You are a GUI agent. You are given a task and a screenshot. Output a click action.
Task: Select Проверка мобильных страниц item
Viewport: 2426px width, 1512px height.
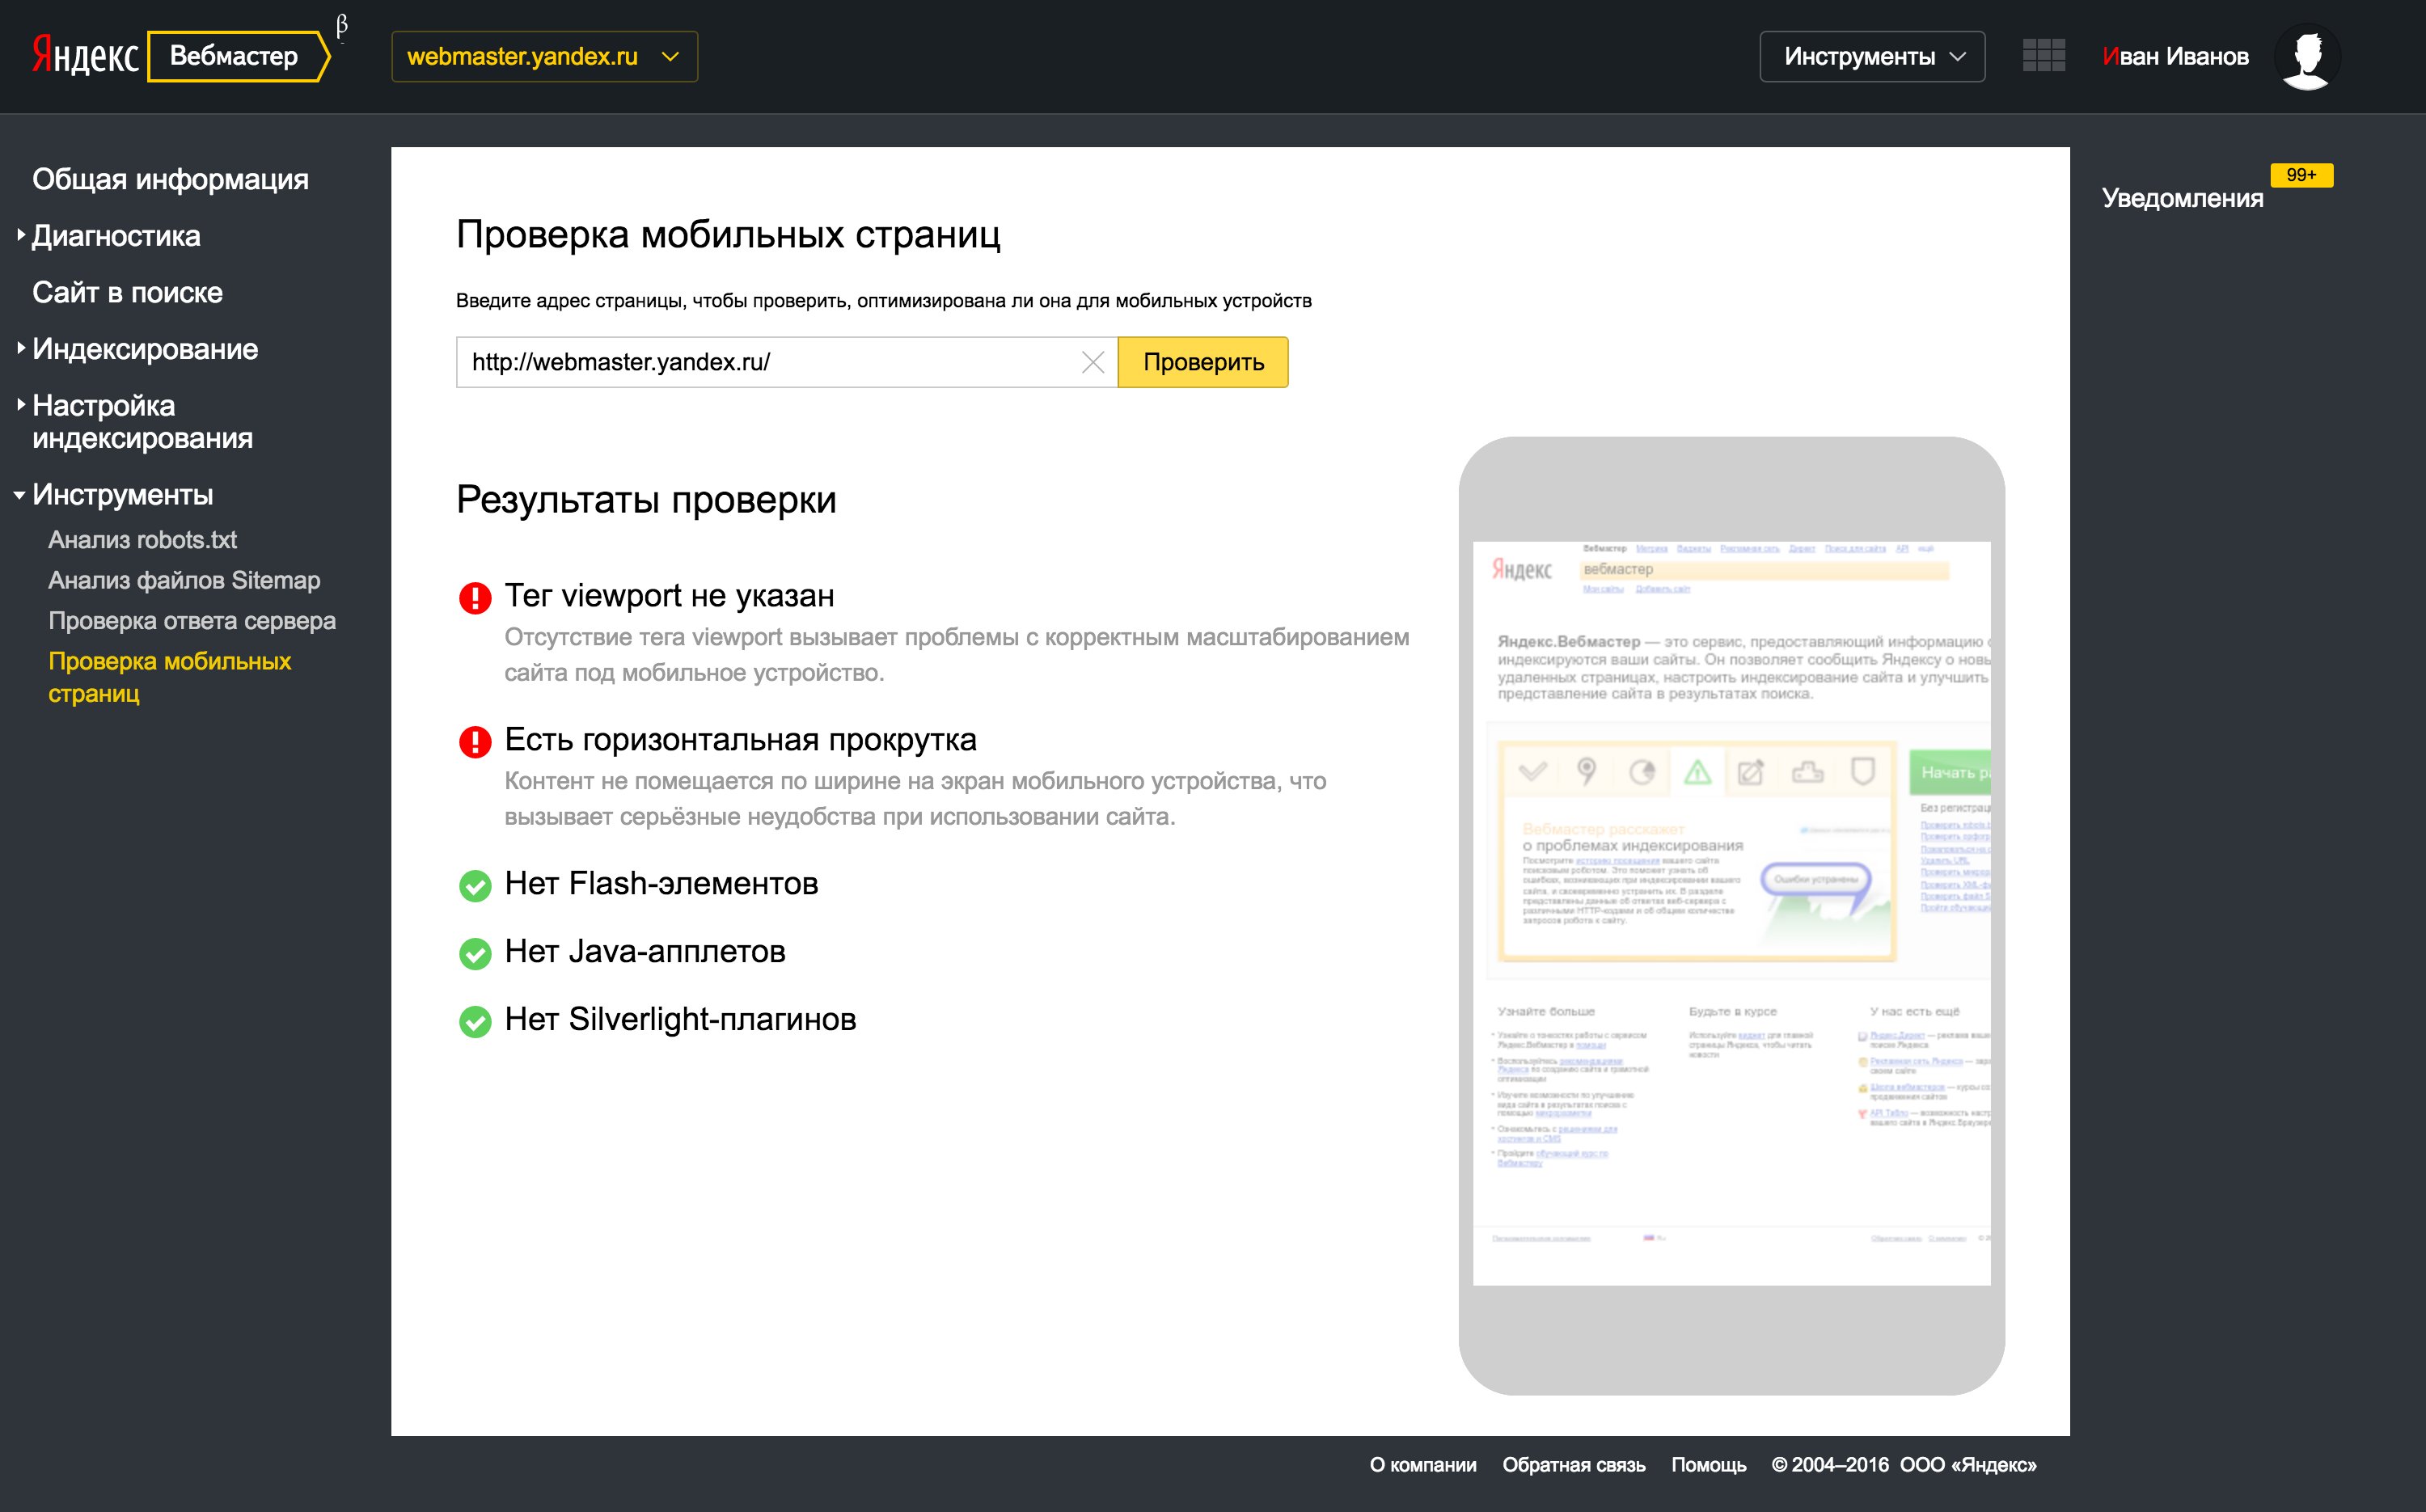[169, 677]
